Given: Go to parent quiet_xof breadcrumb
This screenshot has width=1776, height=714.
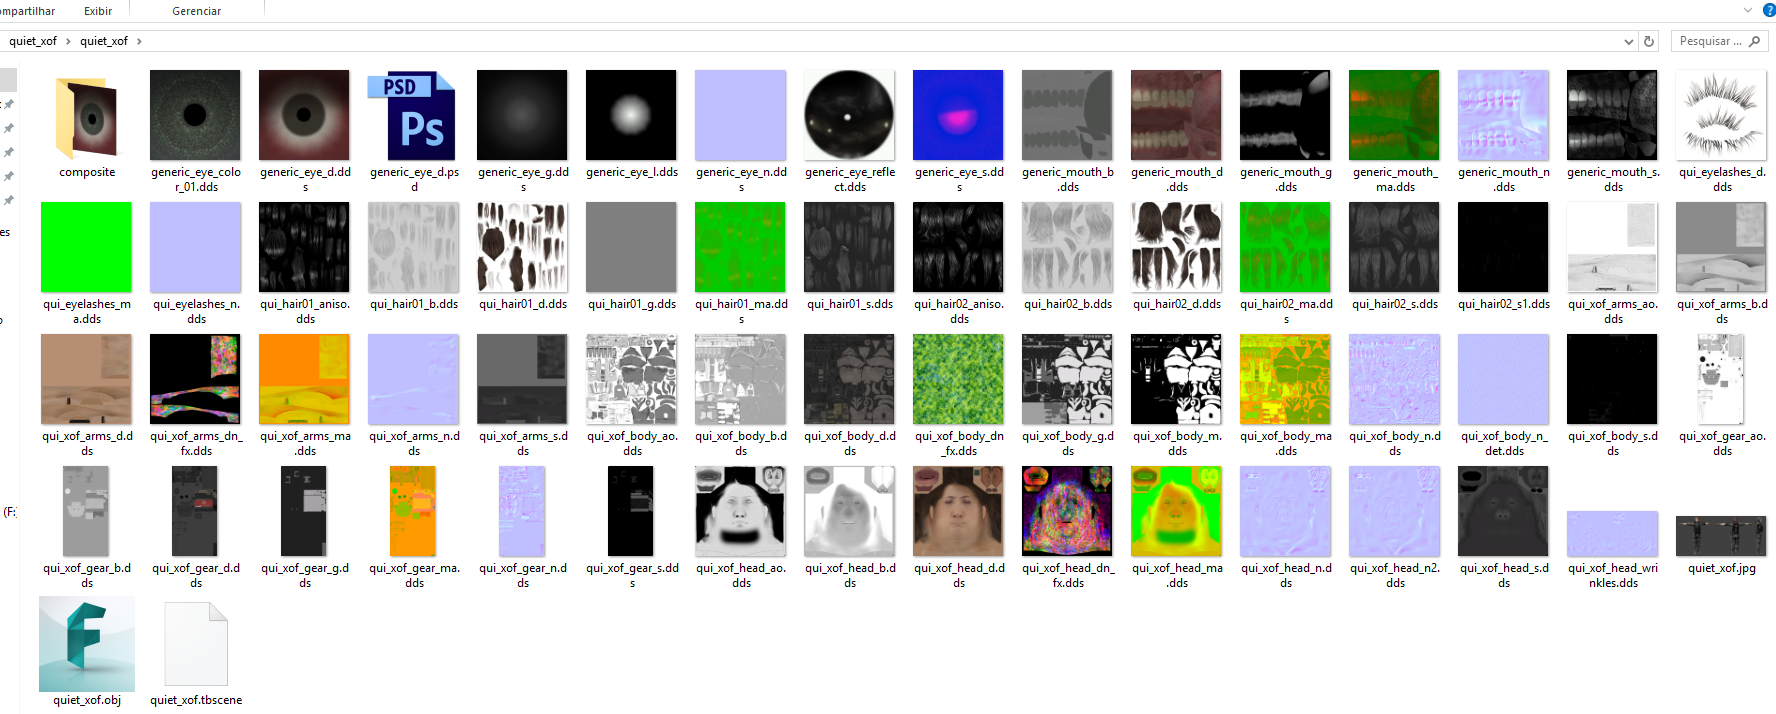Looking at the screenshot, I should tap(33, 41).
